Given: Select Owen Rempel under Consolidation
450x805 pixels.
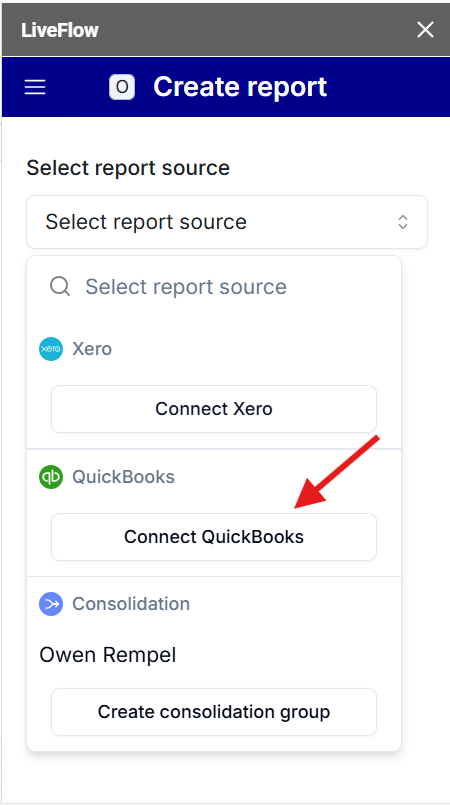Looking at the screenshot, I should coord(108,655).
